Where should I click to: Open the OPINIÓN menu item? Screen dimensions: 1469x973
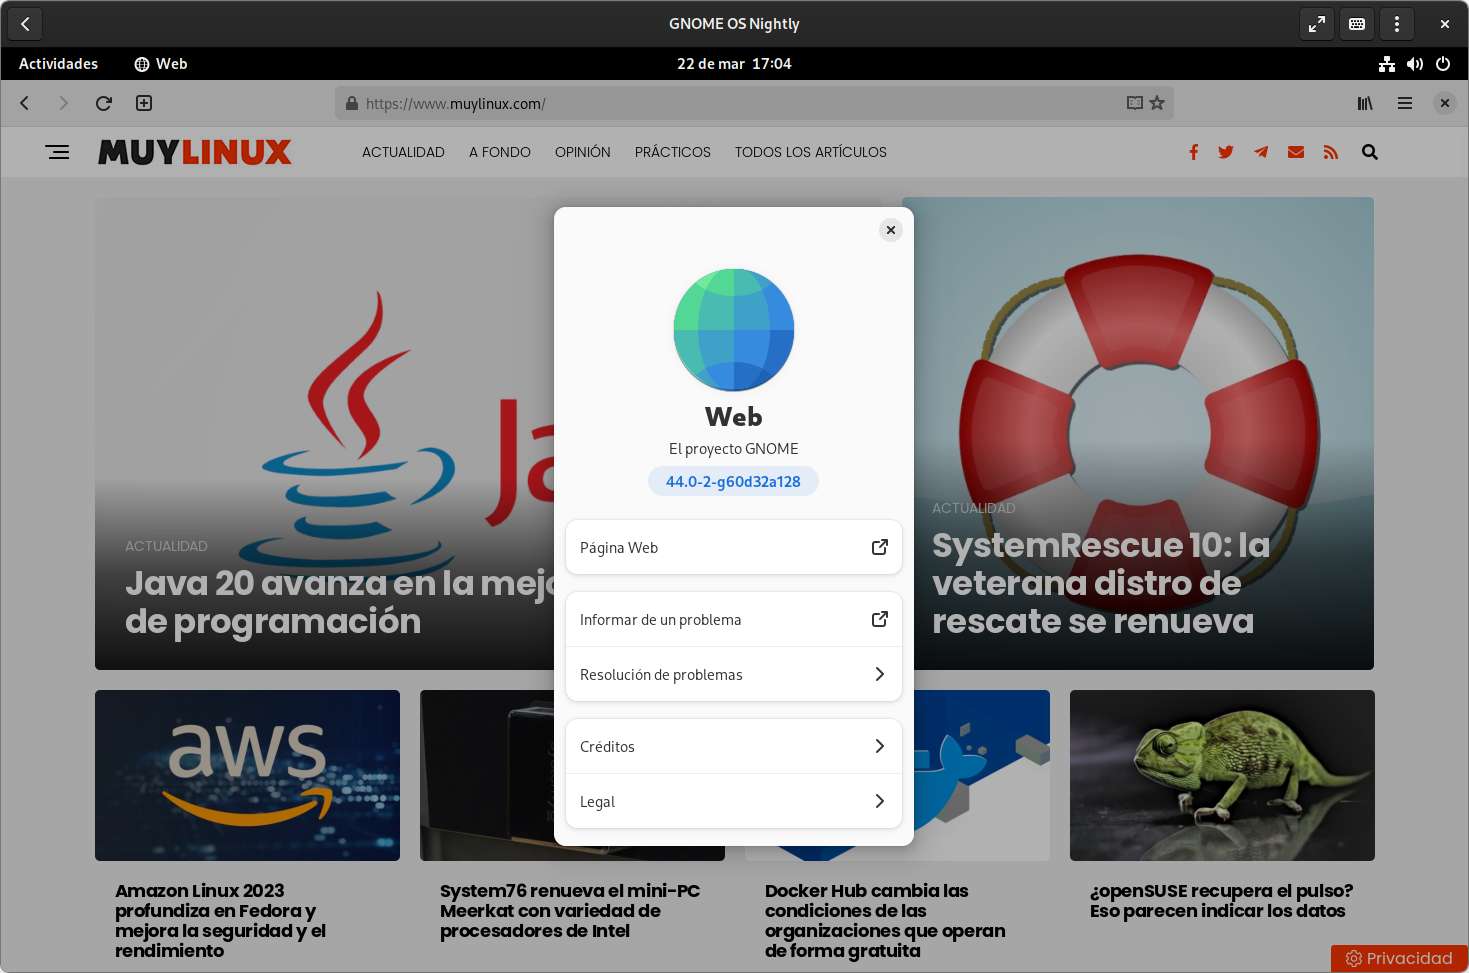583,152
